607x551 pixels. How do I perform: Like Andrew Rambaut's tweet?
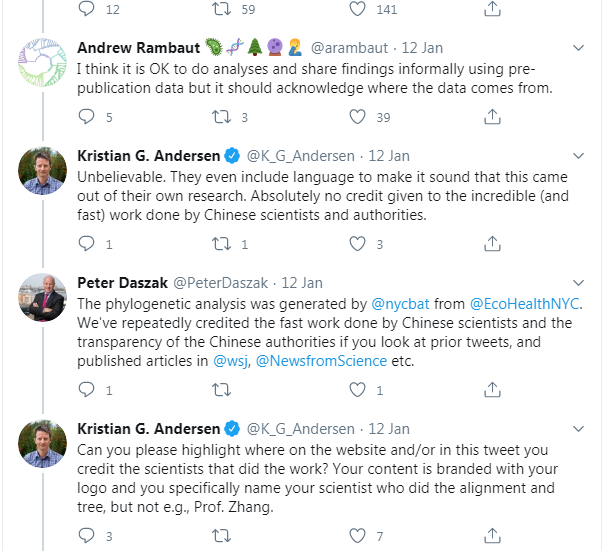[356, 117]
